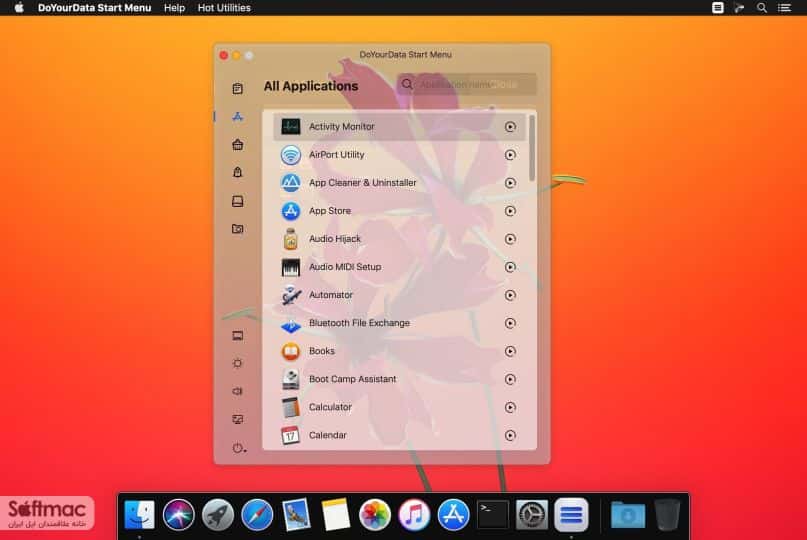Viewport: 807px width, 540px height.
Task: Open the disk drive sidebar icon
Action: (237, 201)
